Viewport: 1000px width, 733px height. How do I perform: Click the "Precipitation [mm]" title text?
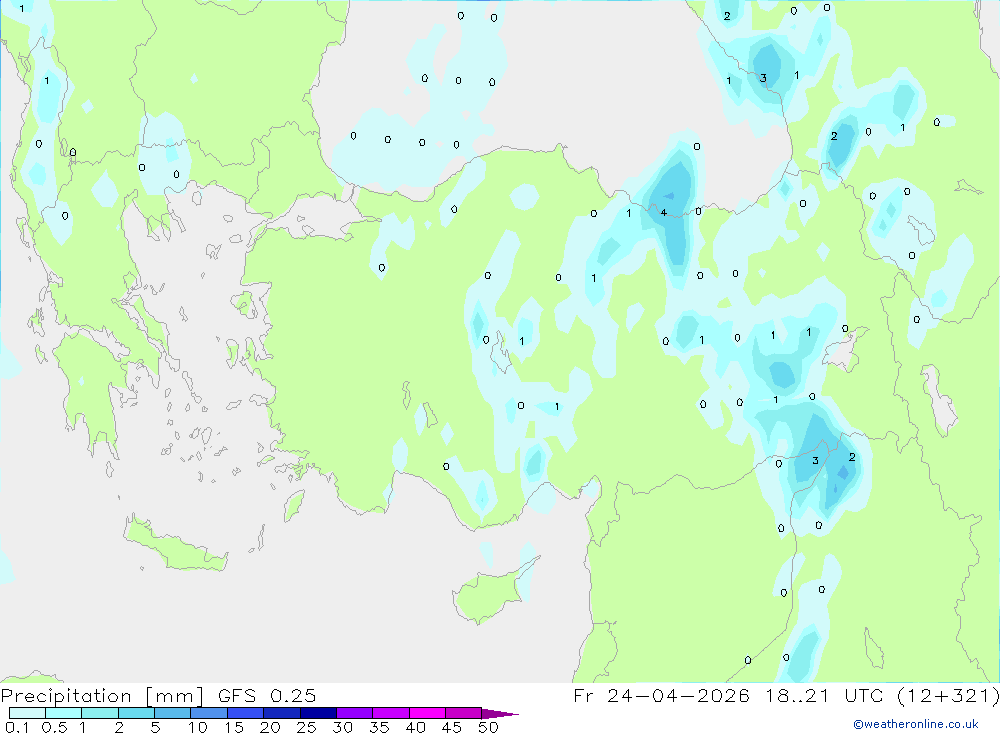click(102, 696)
